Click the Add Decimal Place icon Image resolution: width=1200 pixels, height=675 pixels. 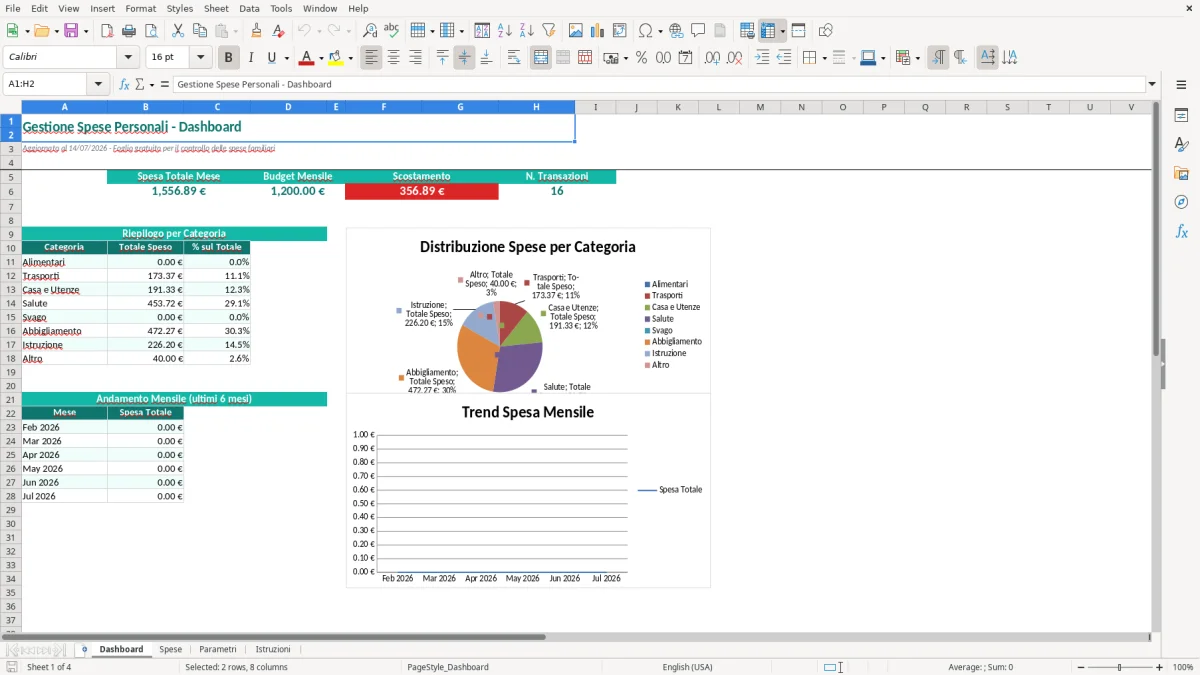point(713,58)
